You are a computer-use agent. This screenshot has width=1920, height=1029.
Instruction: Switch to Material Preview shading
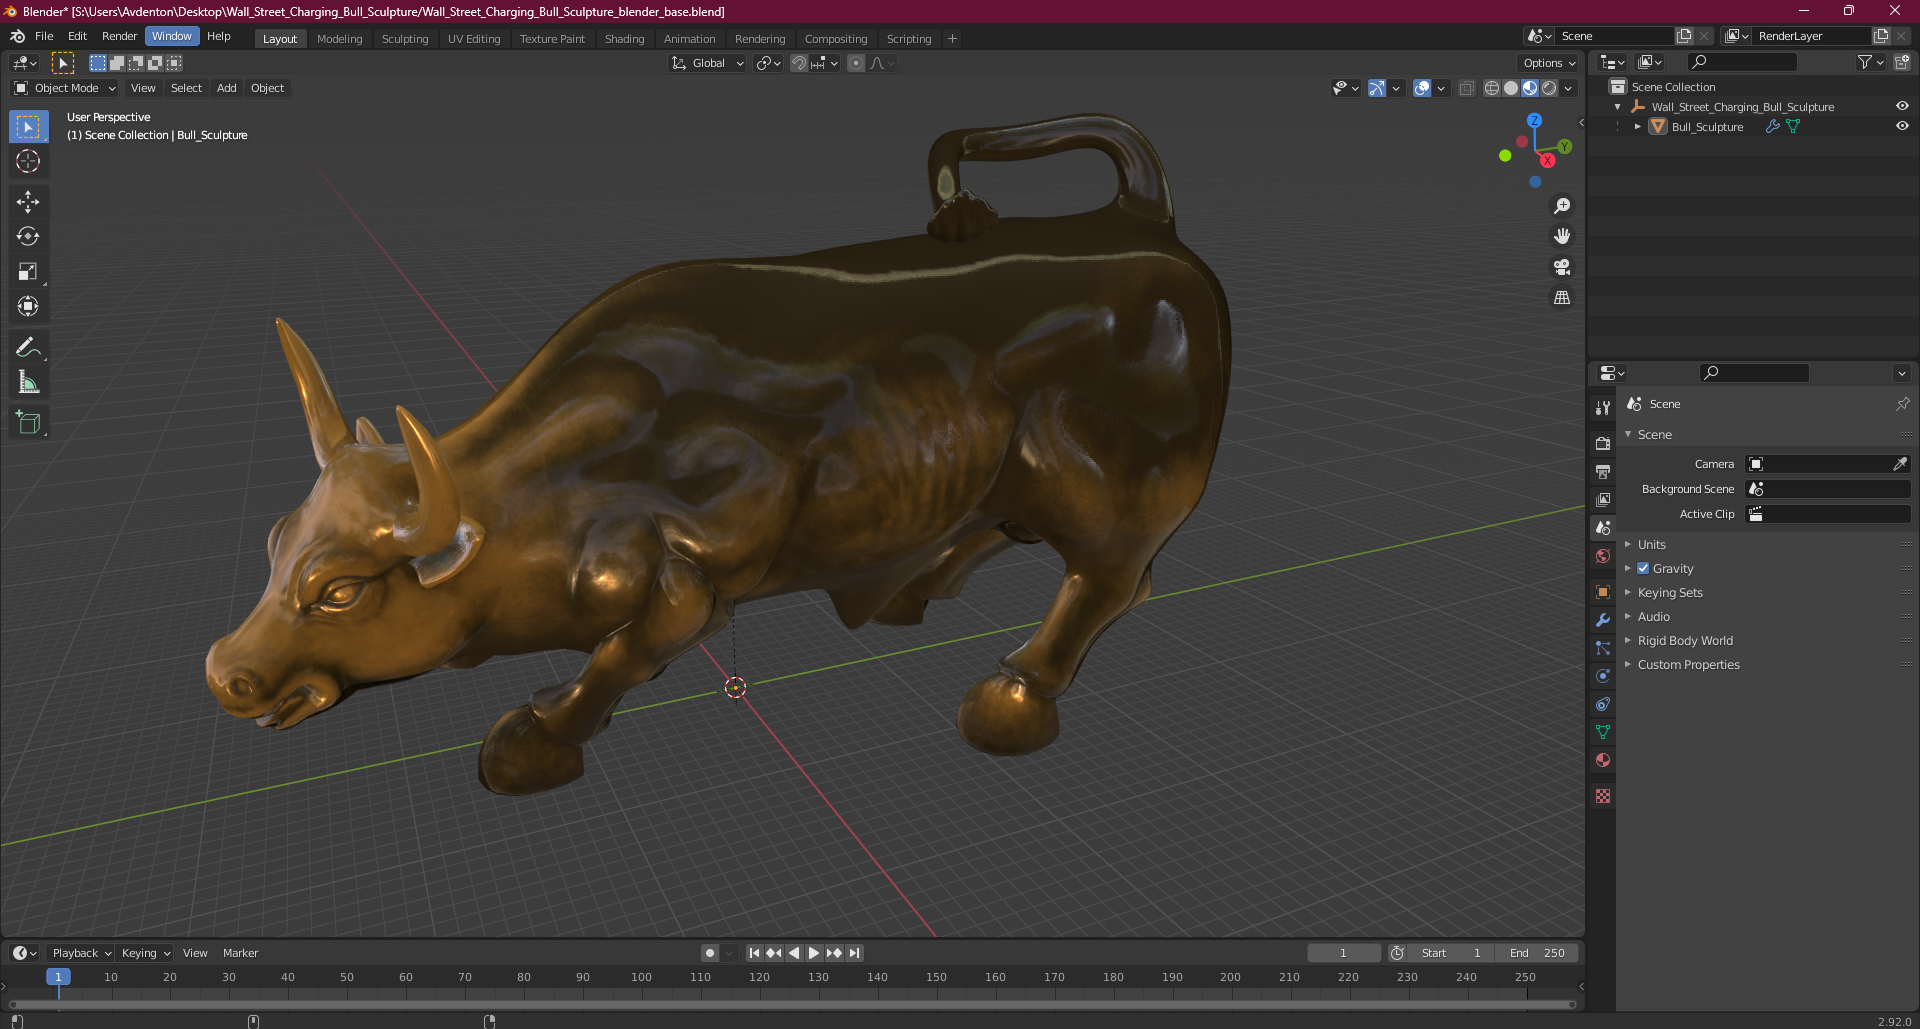tap(1530, 88)
